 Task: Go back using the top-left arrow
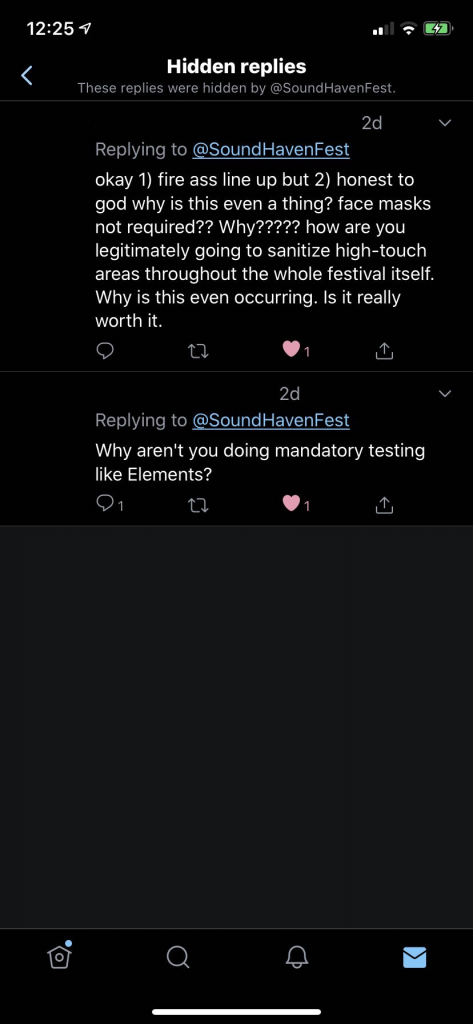coord(26,76)
